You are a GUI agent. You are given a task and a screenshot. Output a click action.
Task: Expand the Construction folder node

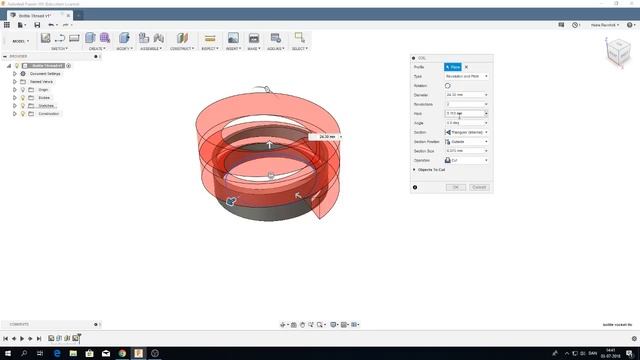click(15, 114)
